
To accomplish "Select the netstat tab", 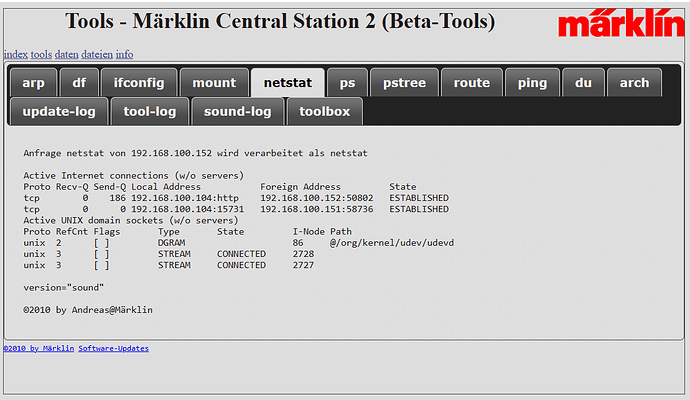I will pyautogui.click(x=288, y=83).
